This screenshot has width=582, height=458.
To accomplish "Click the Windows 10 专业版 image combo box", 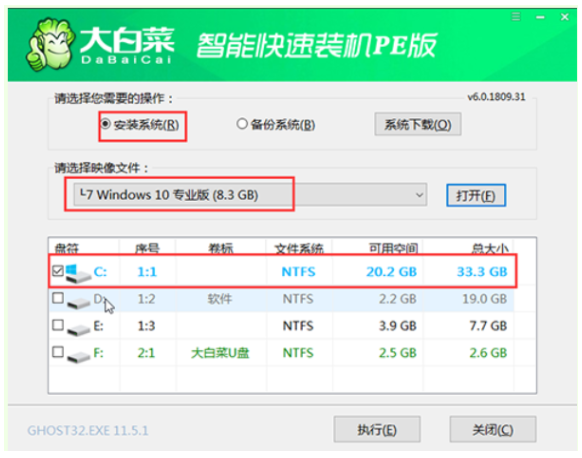I will point(250,194).
